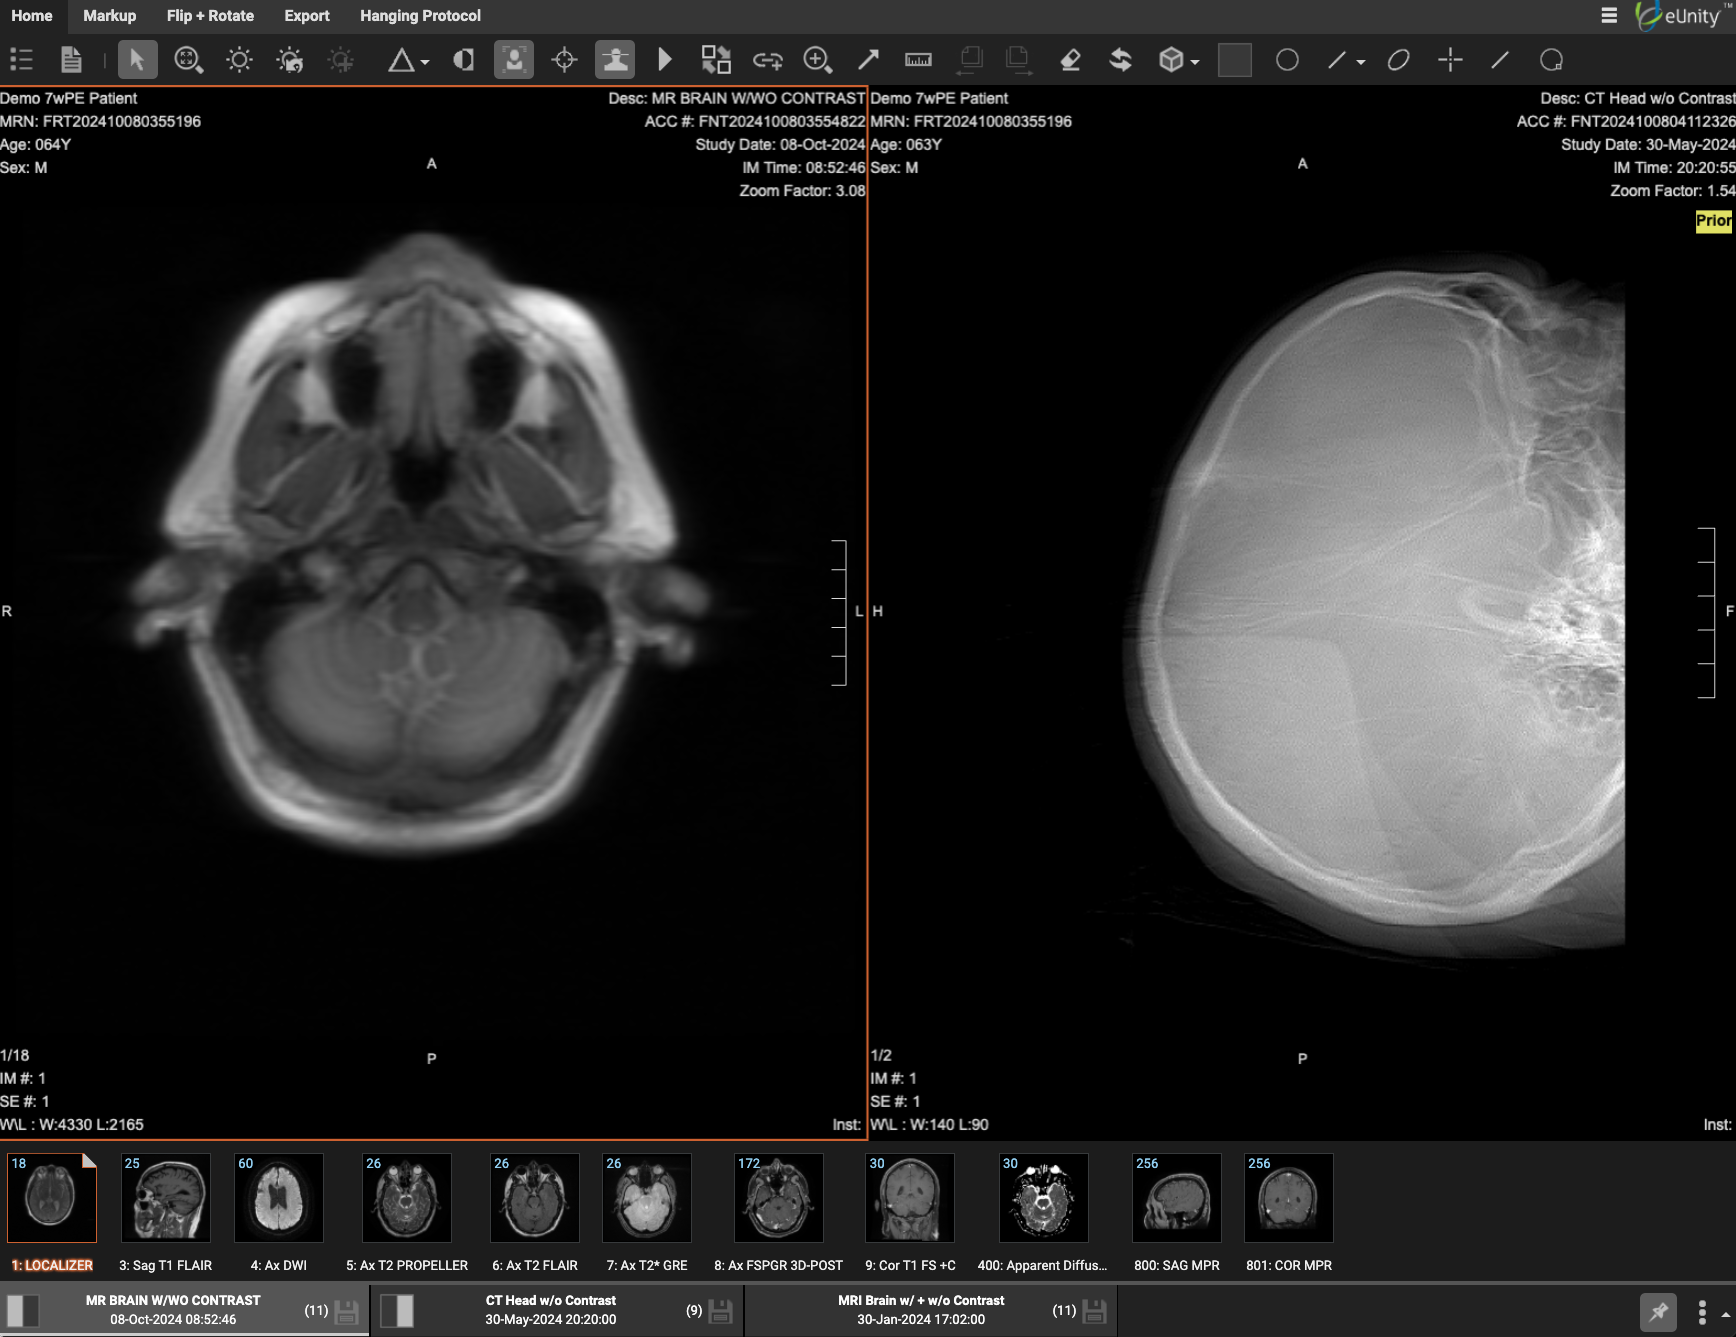
Task: Click the series layout swap icon
Action: coord(716,60)
